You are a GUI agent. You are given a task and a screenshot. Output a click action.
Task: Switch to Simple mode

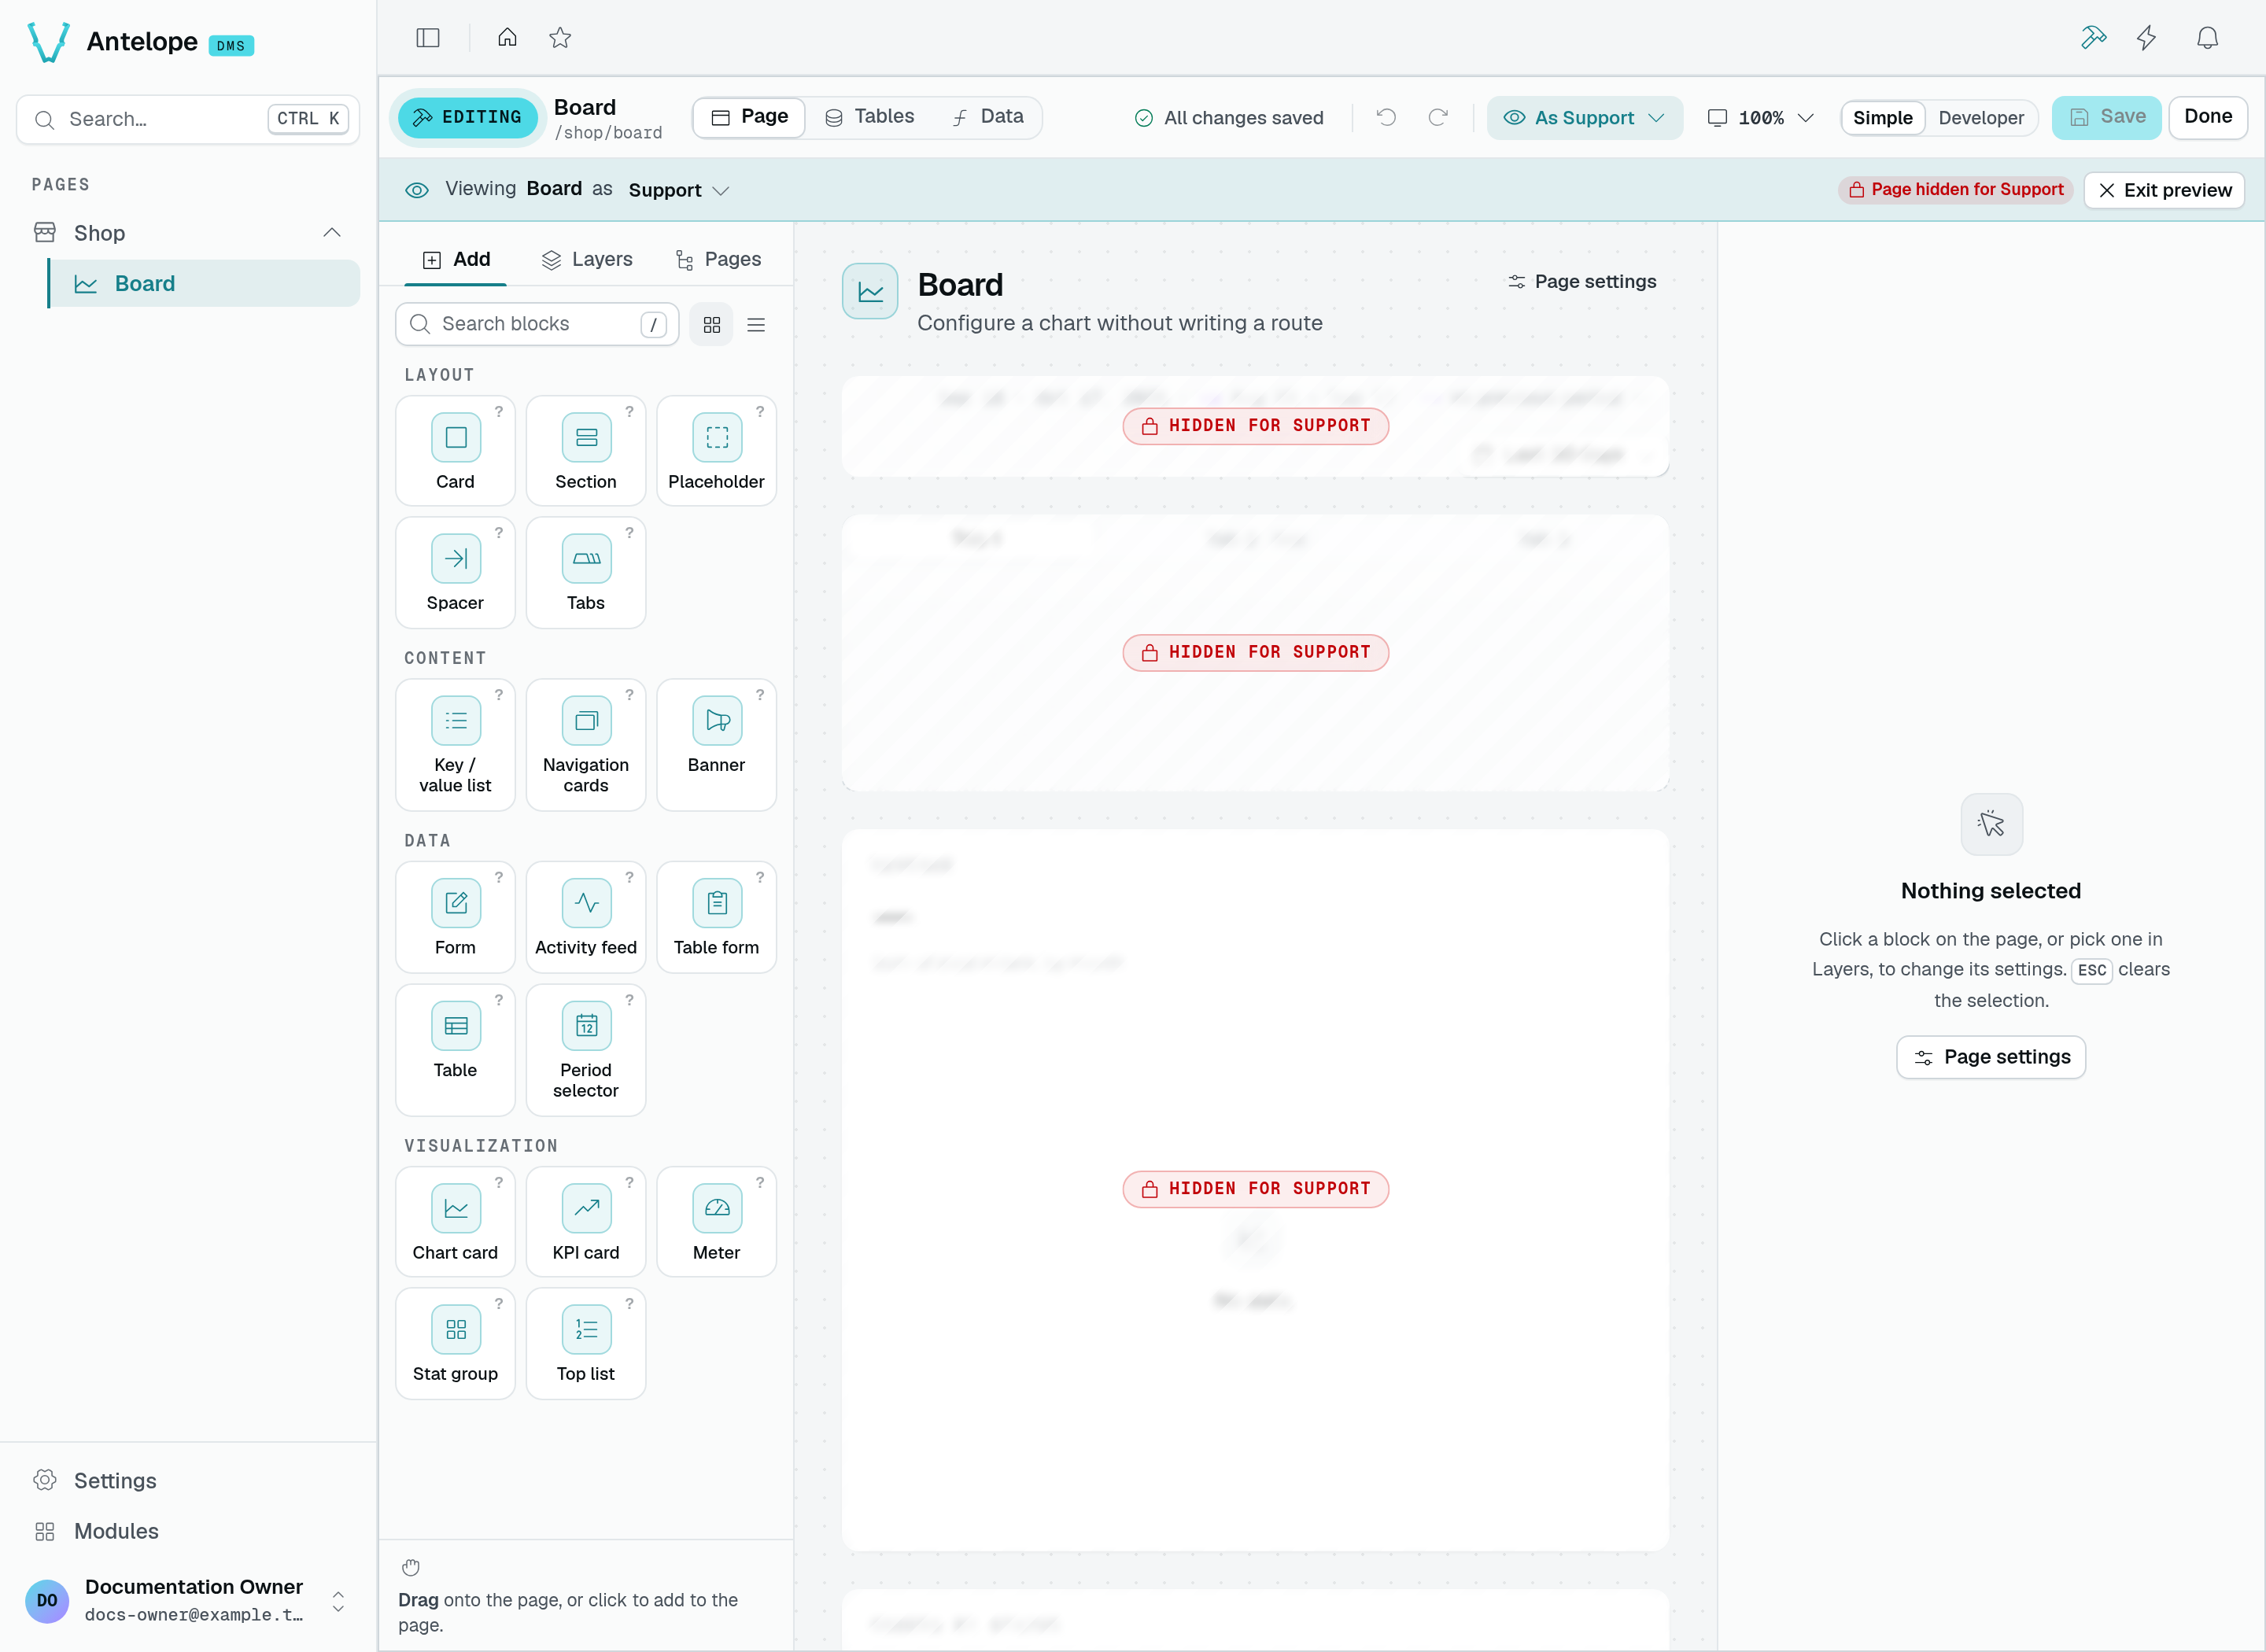point(1882,118)
